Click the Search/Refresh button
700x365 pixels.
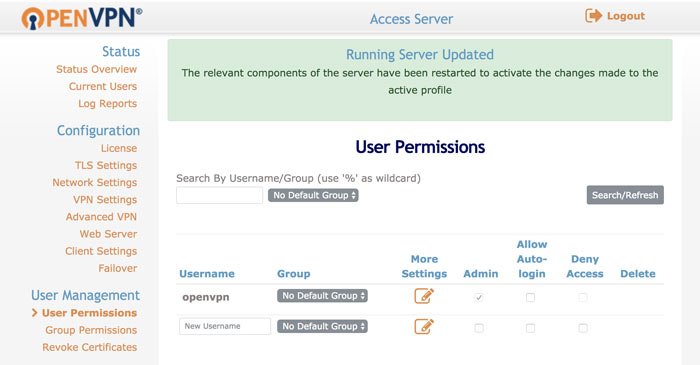tap(625, 195)
